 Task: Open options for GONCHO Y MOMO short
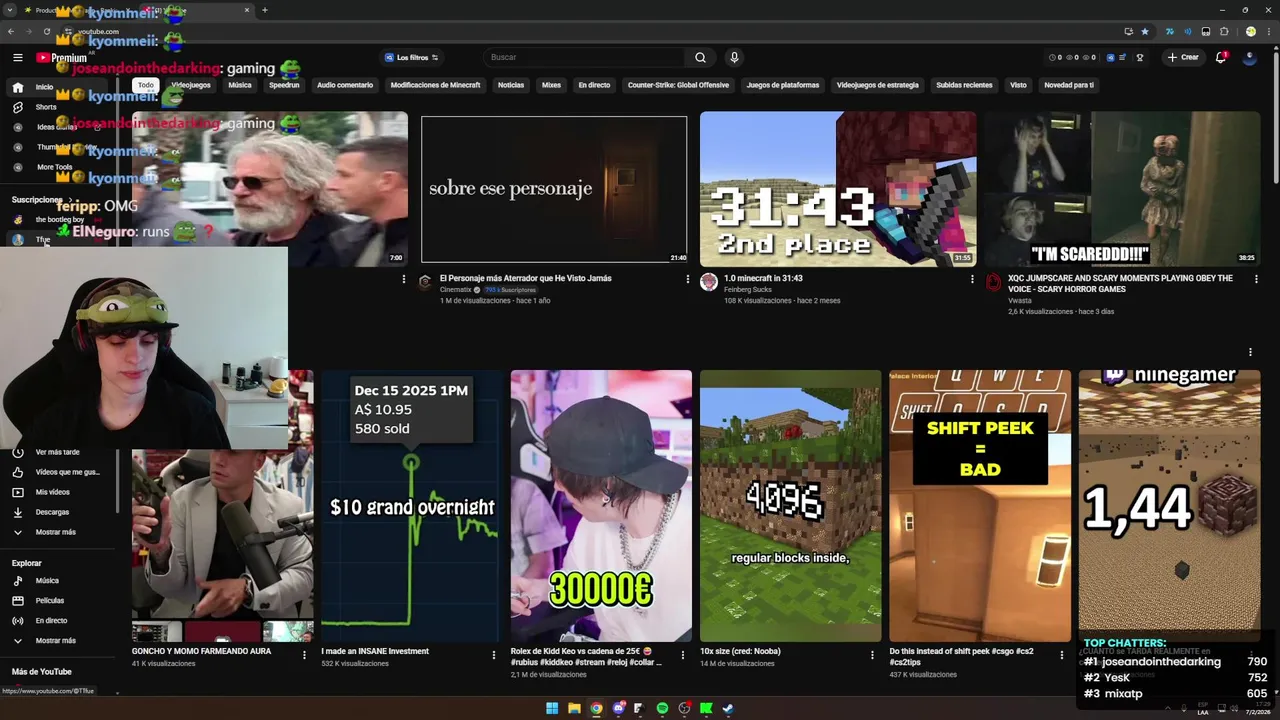(304, 655)
